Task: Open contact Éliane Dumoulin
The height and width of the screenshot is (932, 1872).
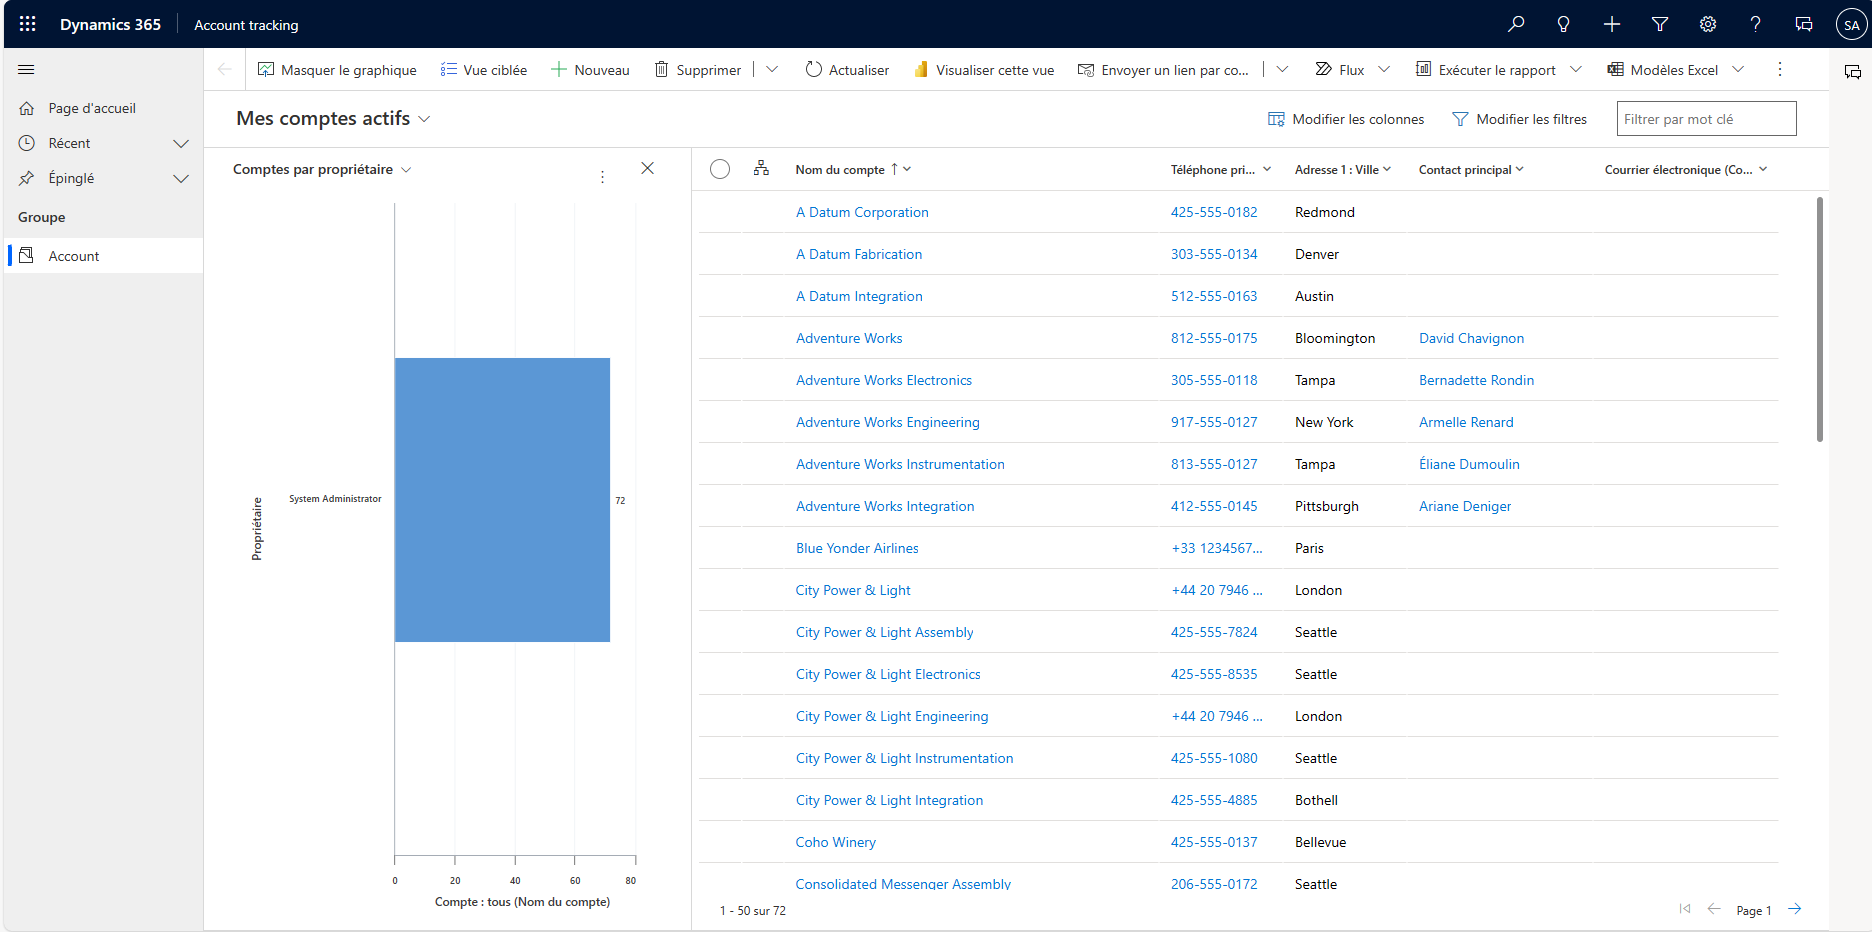Action: [1469, 464]
